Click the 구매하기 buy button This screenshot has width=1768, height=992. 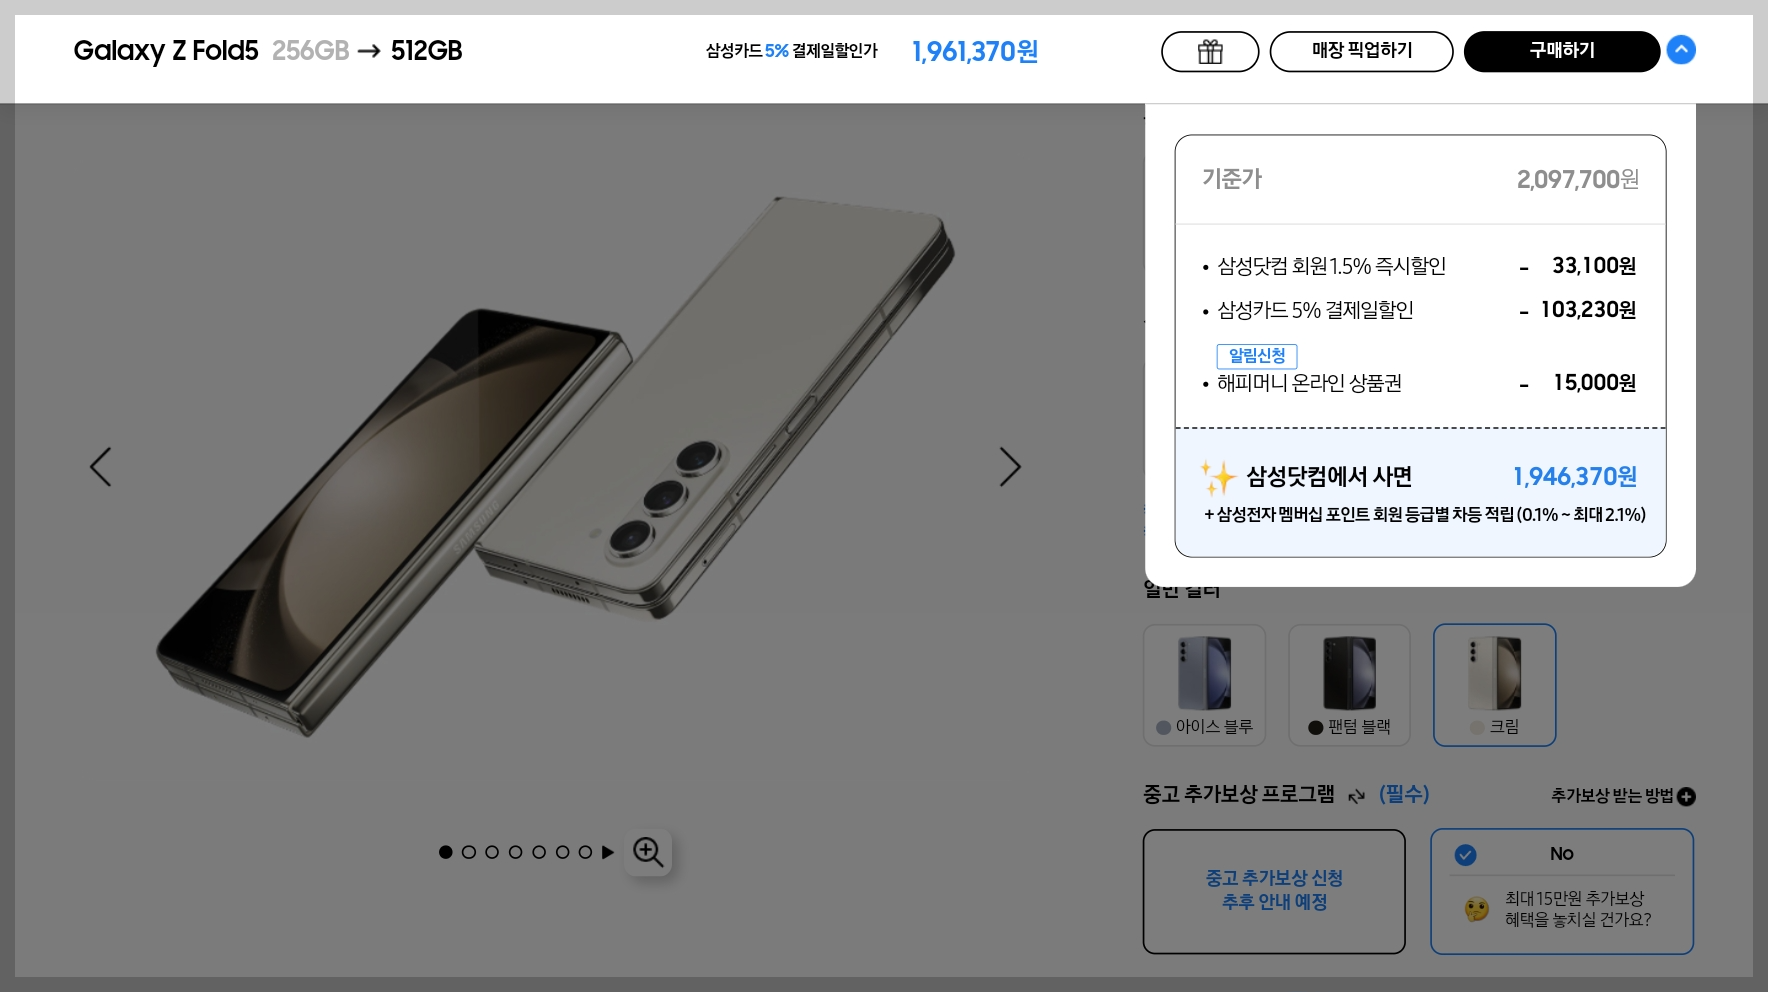pos(1562,51)
